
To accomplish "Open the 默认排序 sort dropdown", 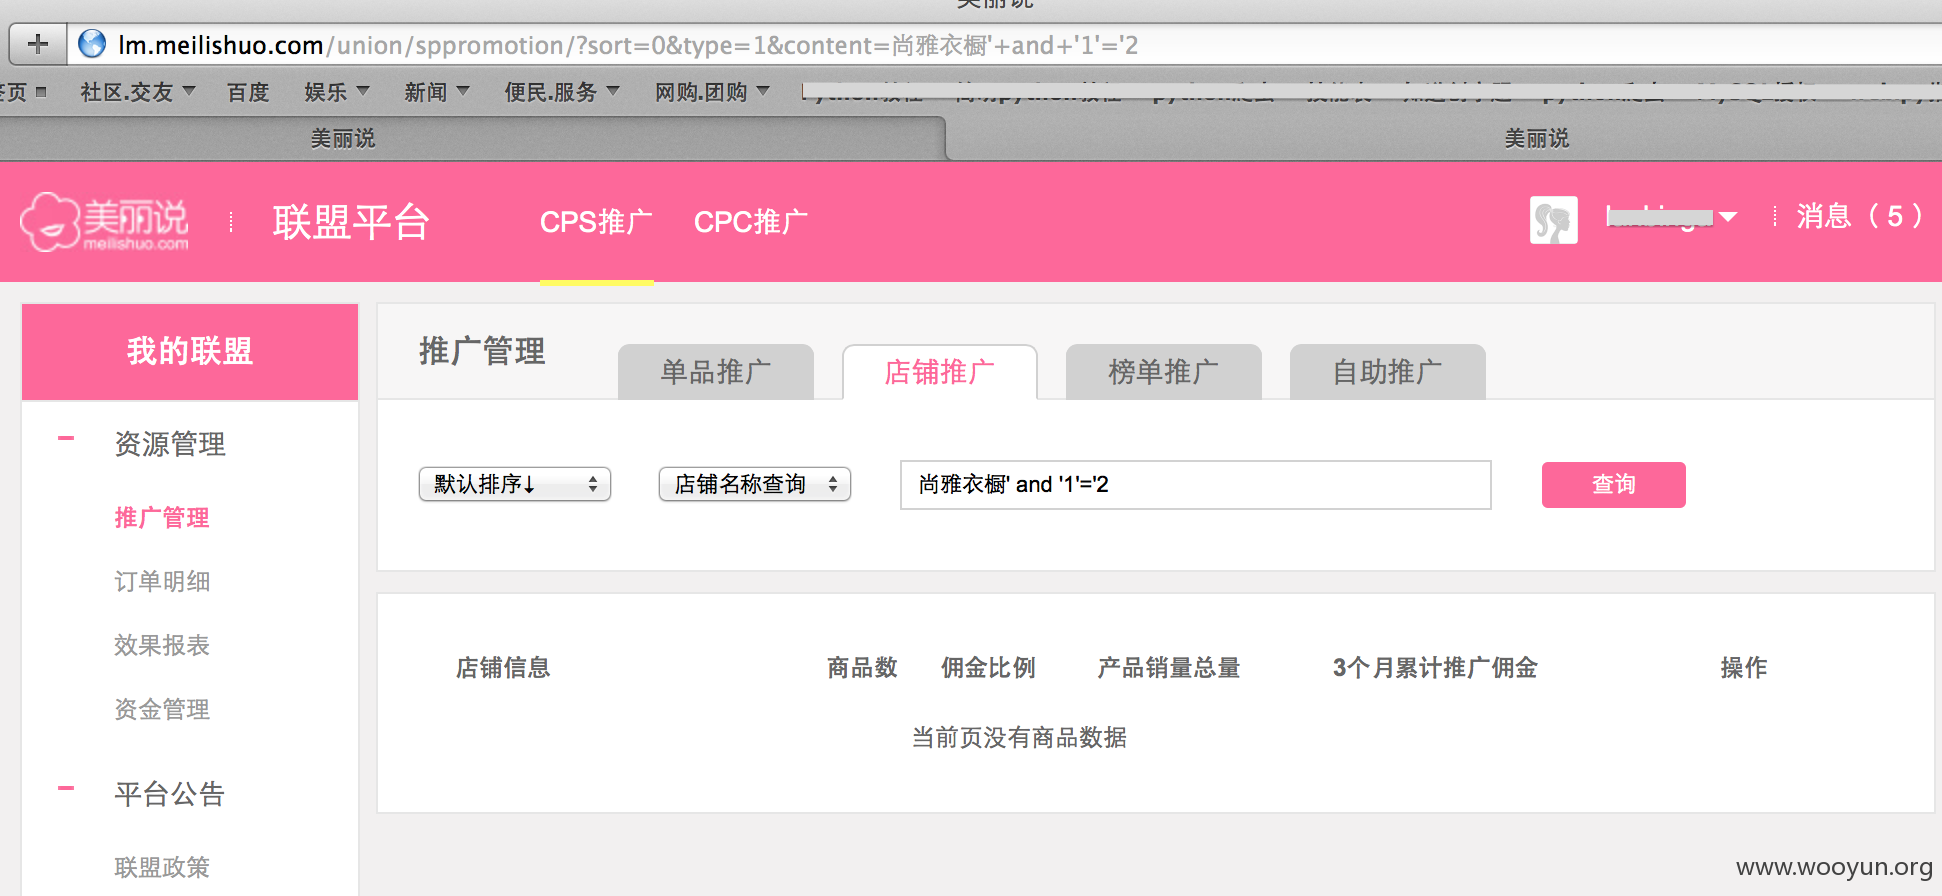I will click(x=515, y=484).
